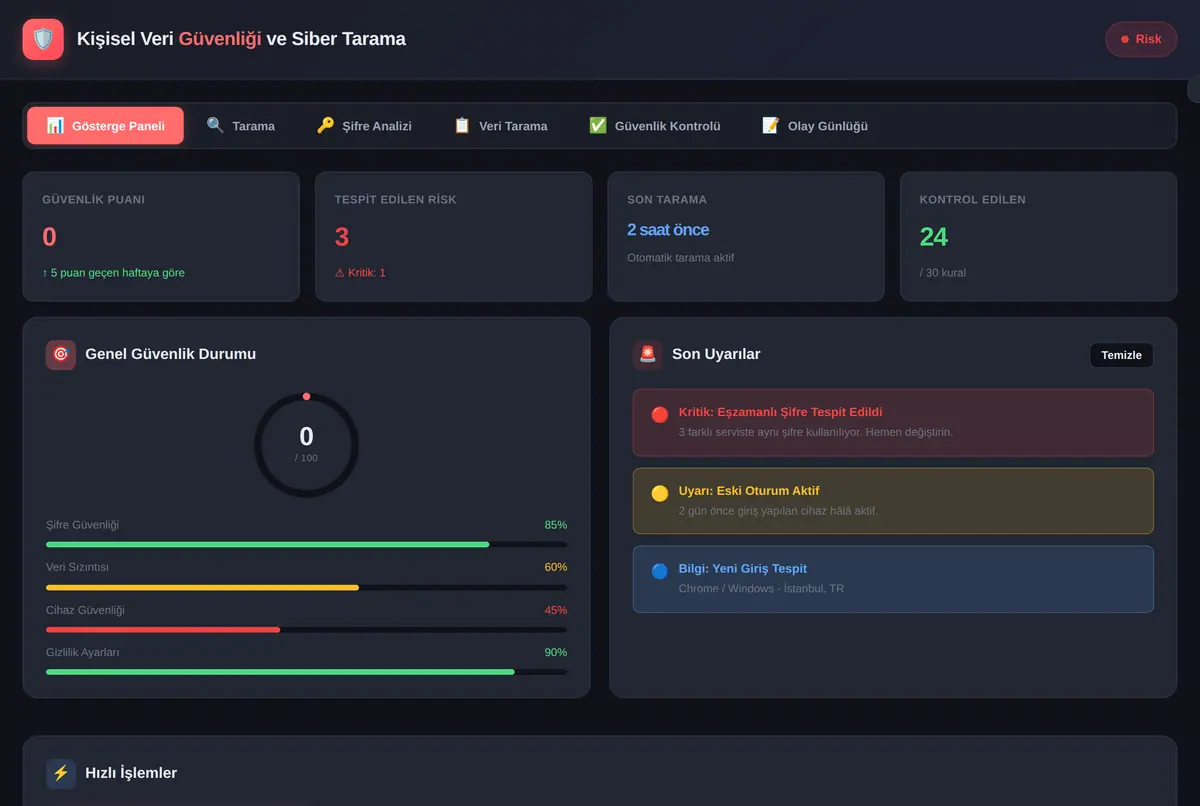The height and width of the screenshot is (806, 1200).
Task: Open the Tespit Edilen Risk card
Action: tap(453, 237)
